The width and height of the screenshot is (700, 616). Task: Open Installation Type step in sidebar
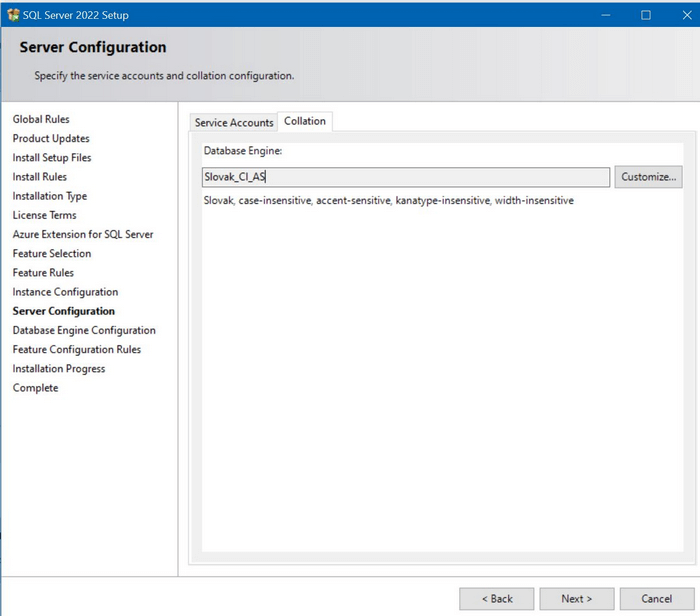[50, 196]
